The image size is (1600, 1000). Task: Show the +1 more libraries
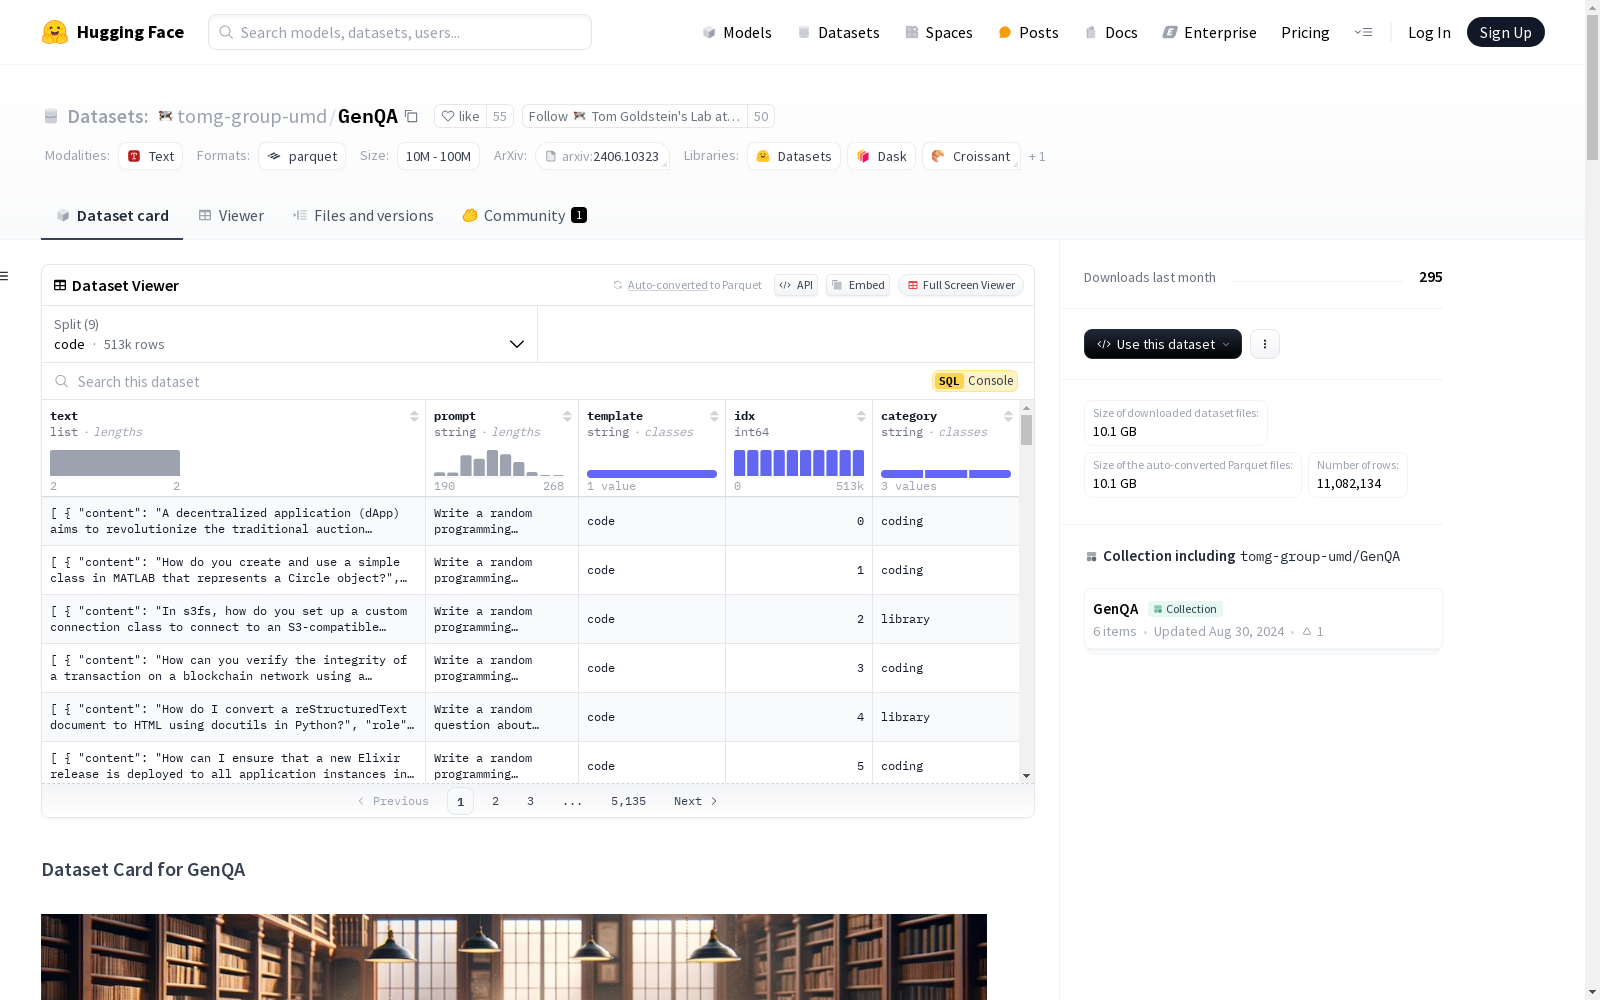click(x=1037, y=156)
